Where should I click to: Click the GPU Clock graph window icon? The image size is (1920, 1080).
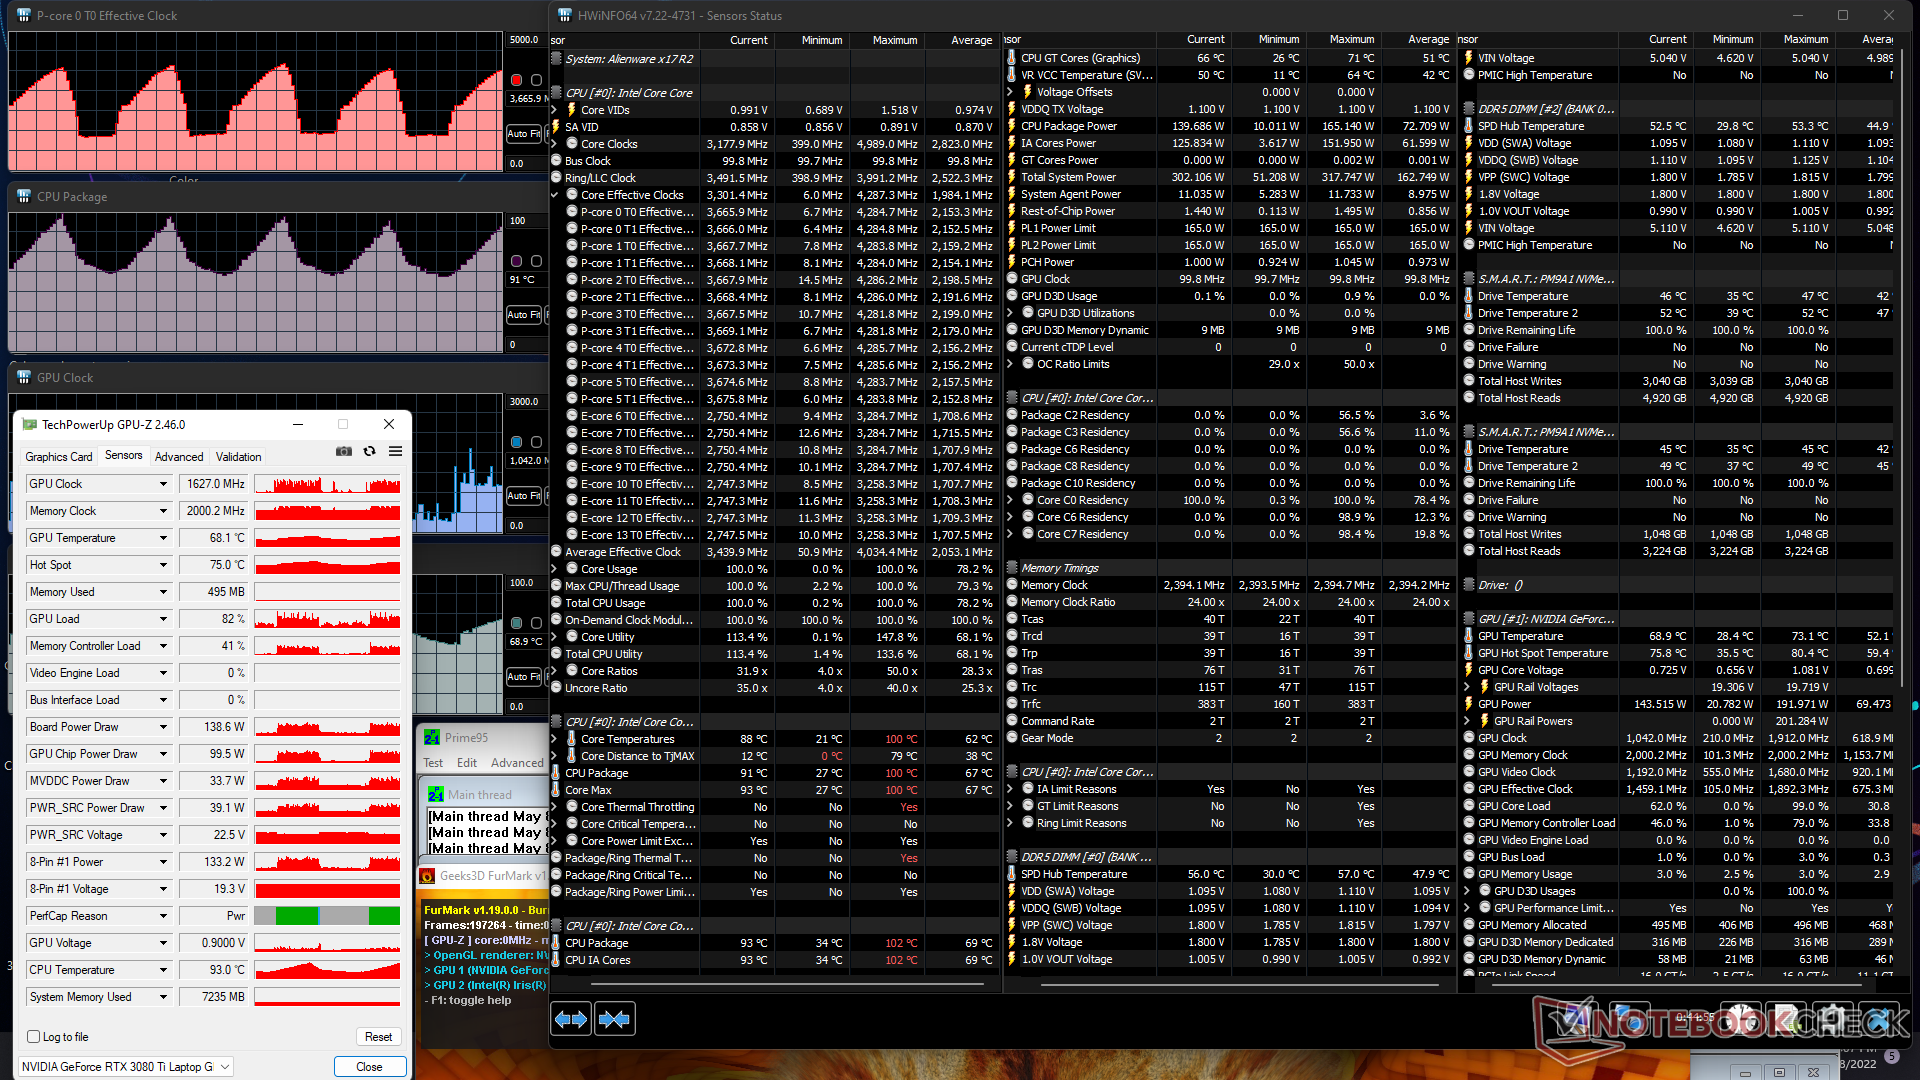[24, 377]
